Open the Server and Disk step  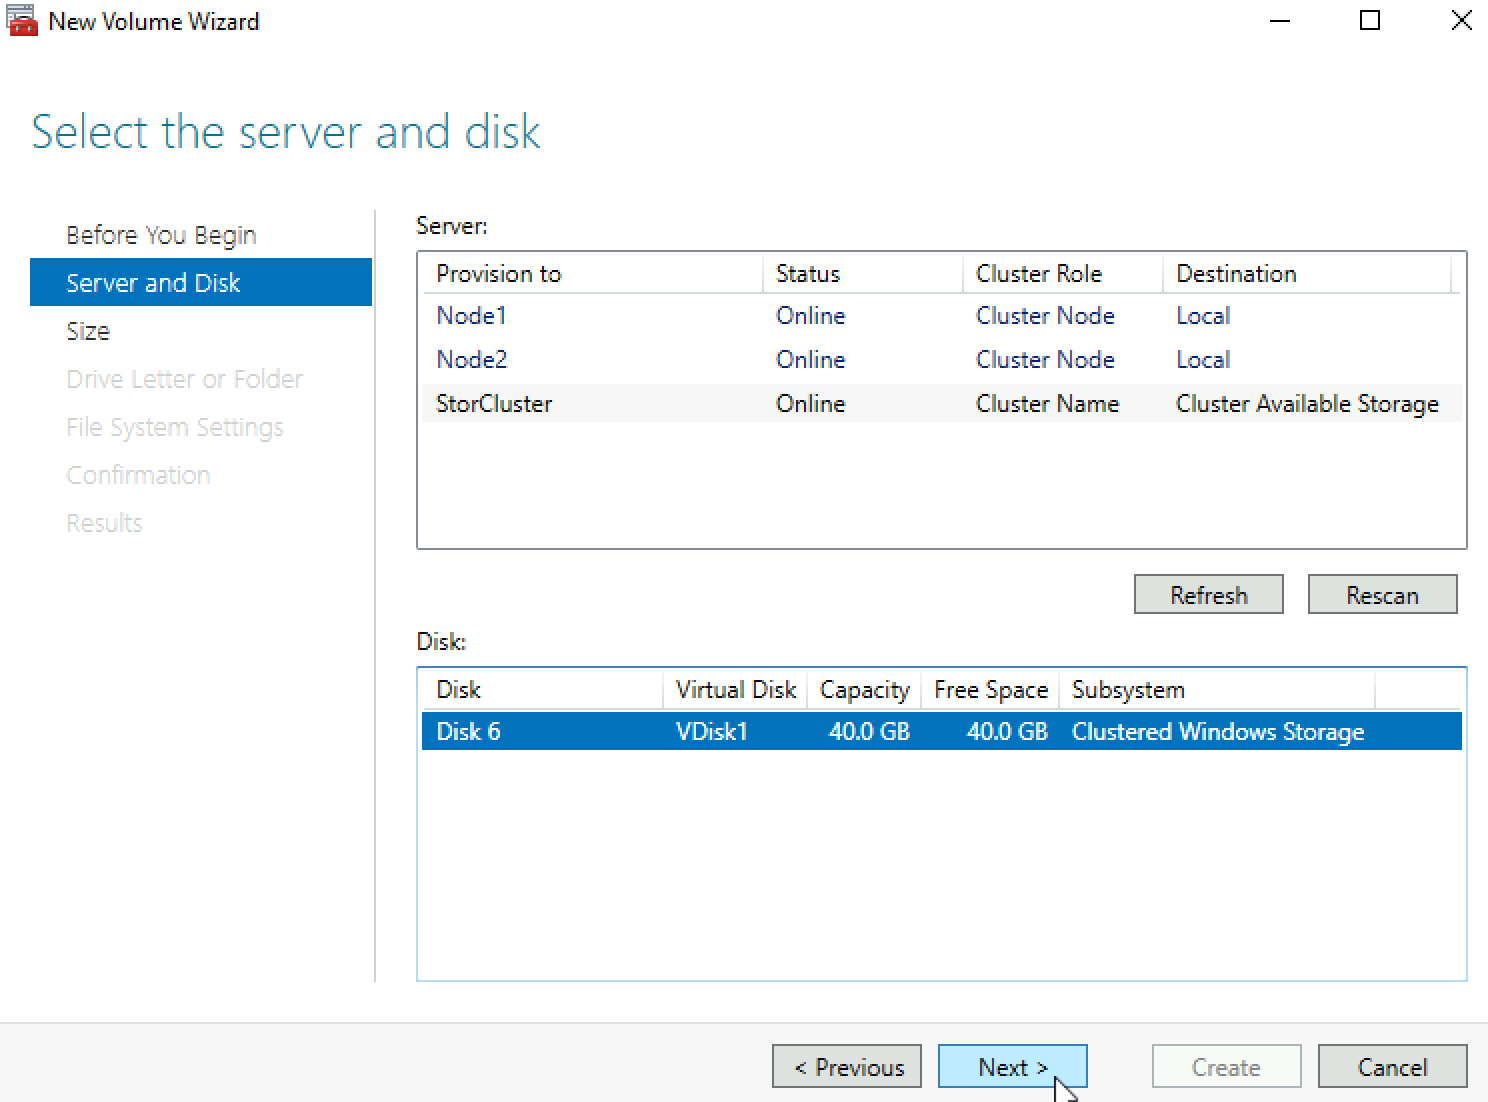pos(200,282)
